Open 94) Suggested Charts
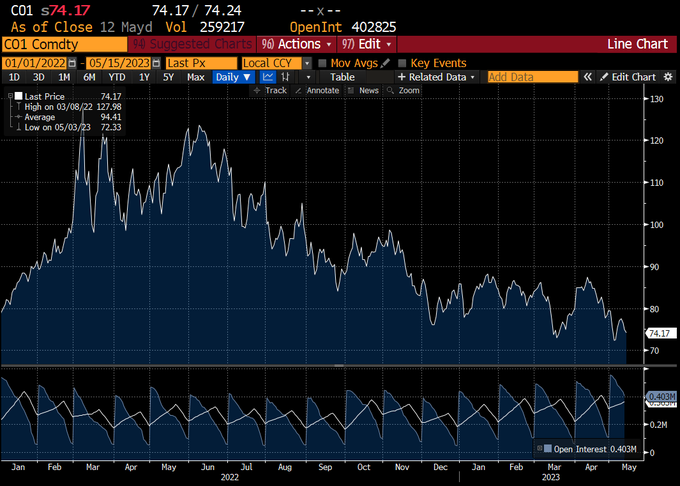Viewport: 680px width, 486px height. coord(192,44)
